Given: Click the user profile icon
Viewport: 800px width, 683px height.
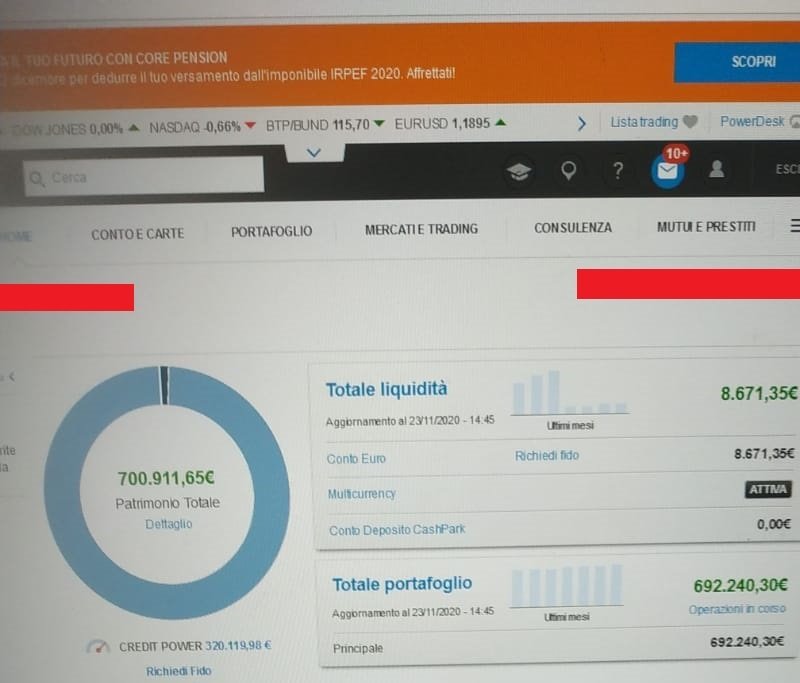Looking at the screenshot, I should tap(716, 170).
